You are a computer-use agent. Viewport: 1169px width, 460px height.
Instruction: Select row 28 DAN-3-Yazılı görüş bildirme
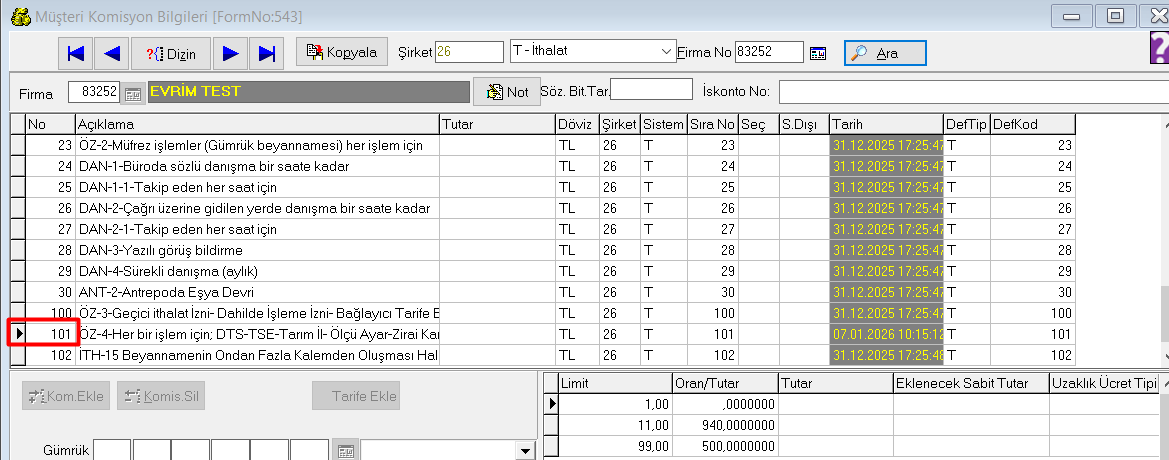coord(257,250)
